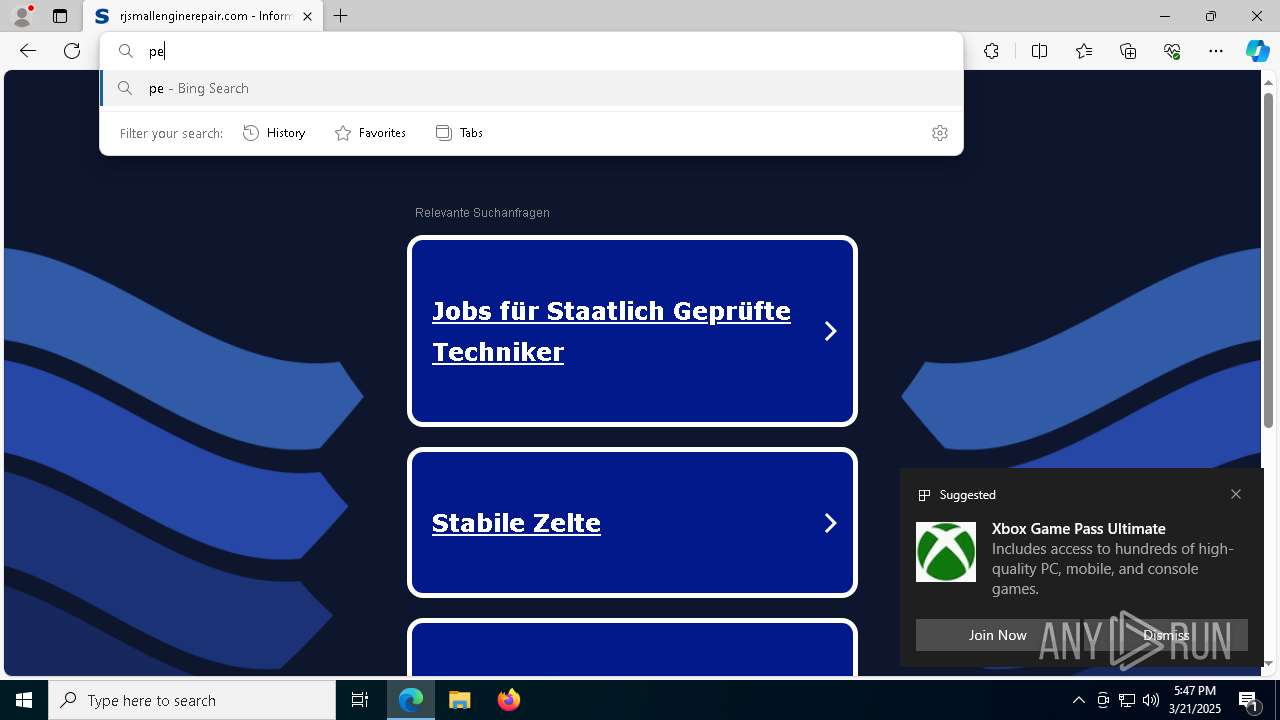Open Task View on taskbar
Viewport: 1280px width, 720px height.
[360, 700]
